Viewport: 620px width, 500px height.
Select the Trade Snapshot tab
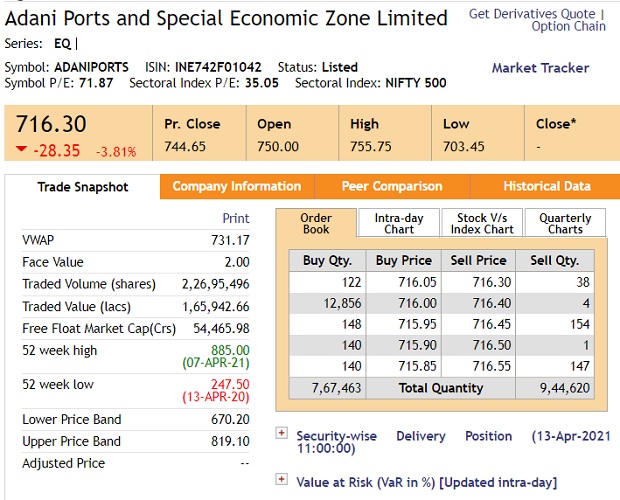(x=83, y=187)
